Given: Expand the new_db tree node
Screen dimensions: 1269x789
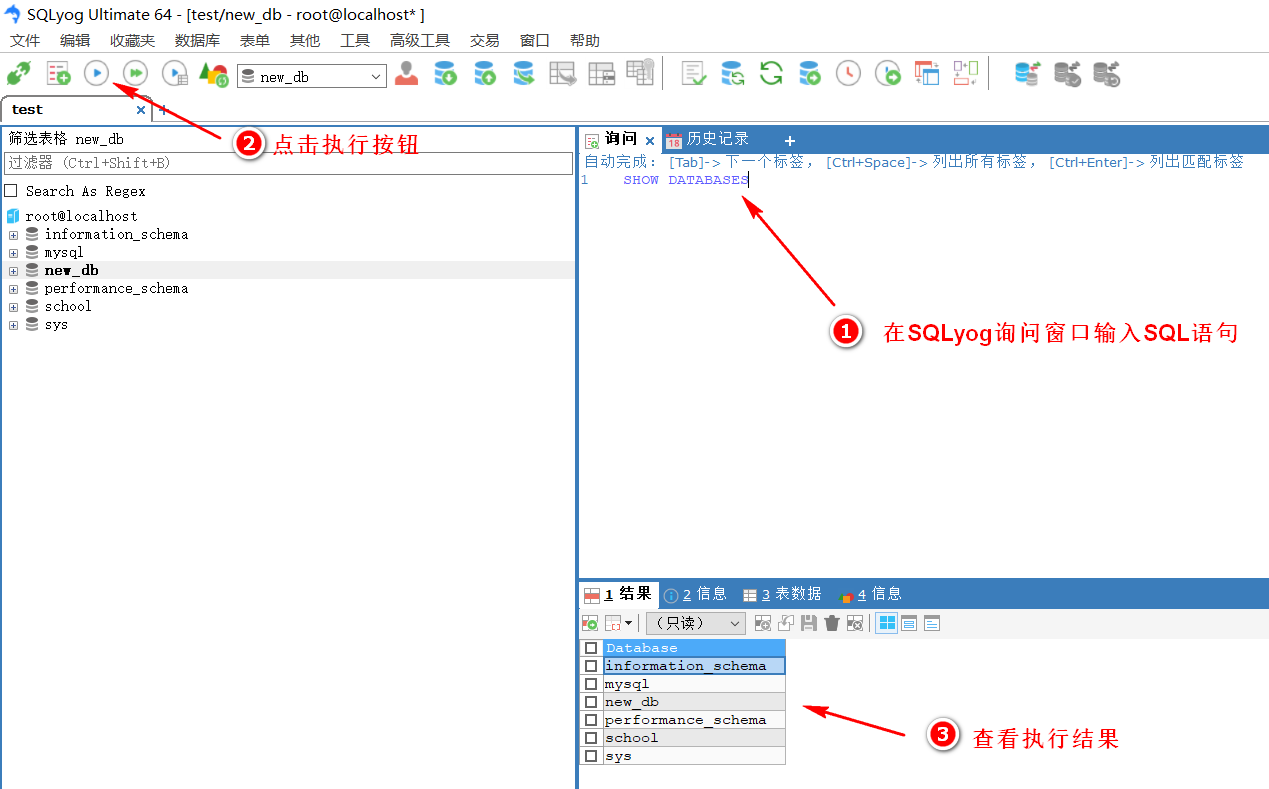Looking at the screenshot, I should (x=14, y=271).
